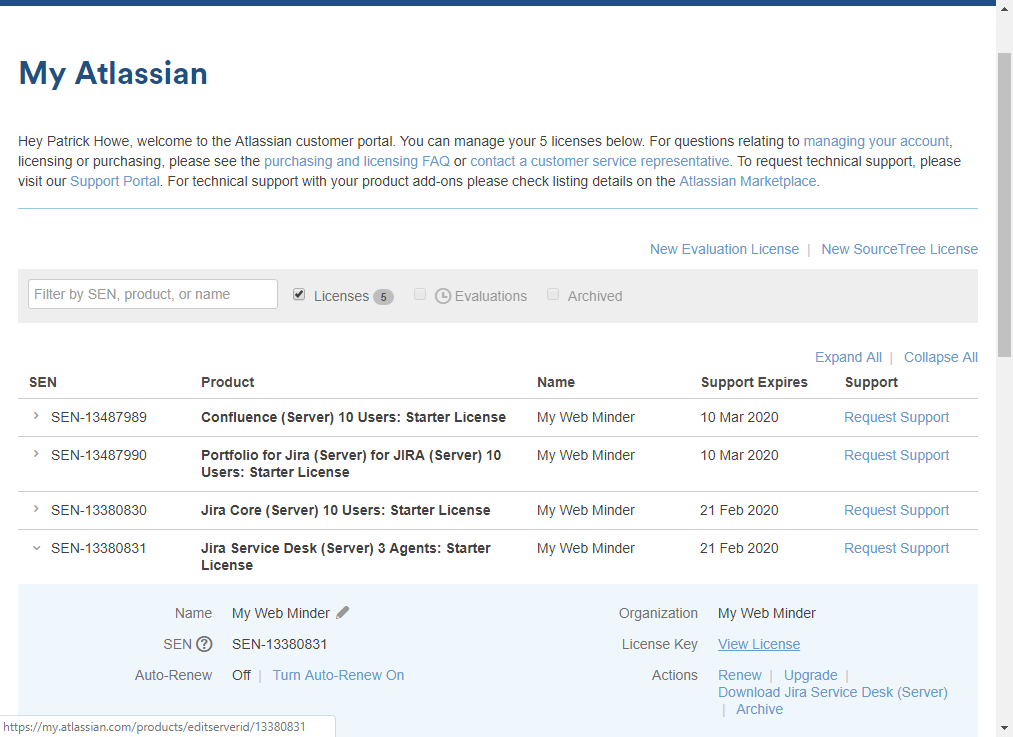This screenshot has height=737, width=1013.
Task: Request Support for Confluence license
Action: (896, 417)
